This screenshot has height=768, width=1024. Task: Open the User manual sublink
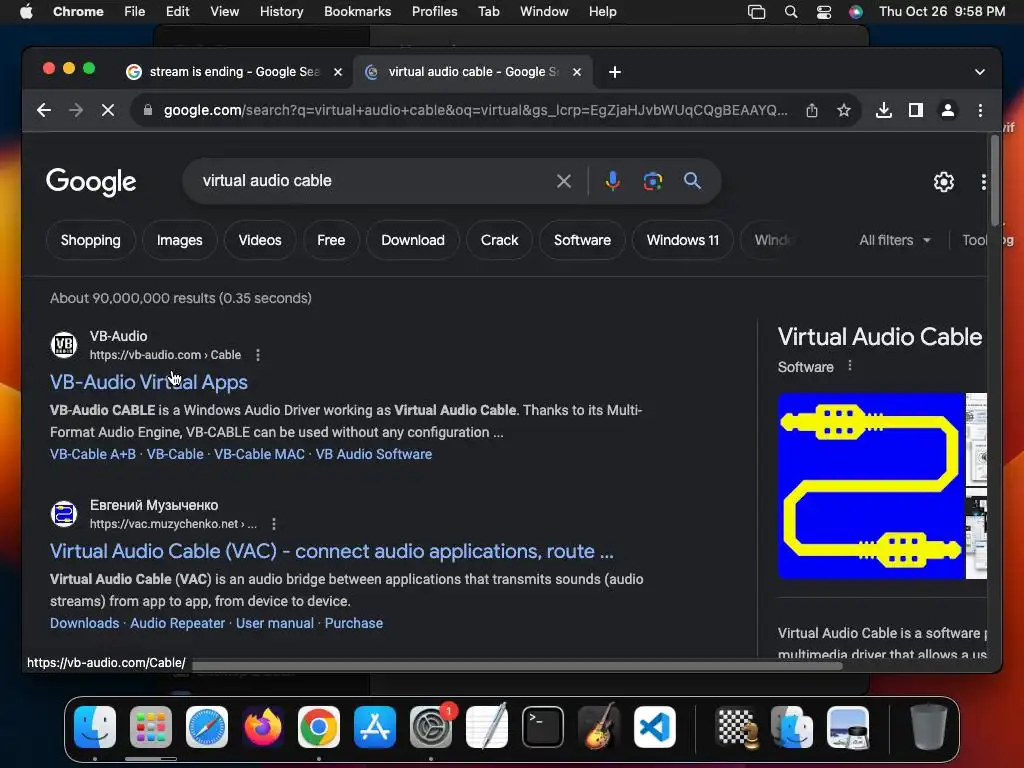pyautogui.click(x=275, y=623)
